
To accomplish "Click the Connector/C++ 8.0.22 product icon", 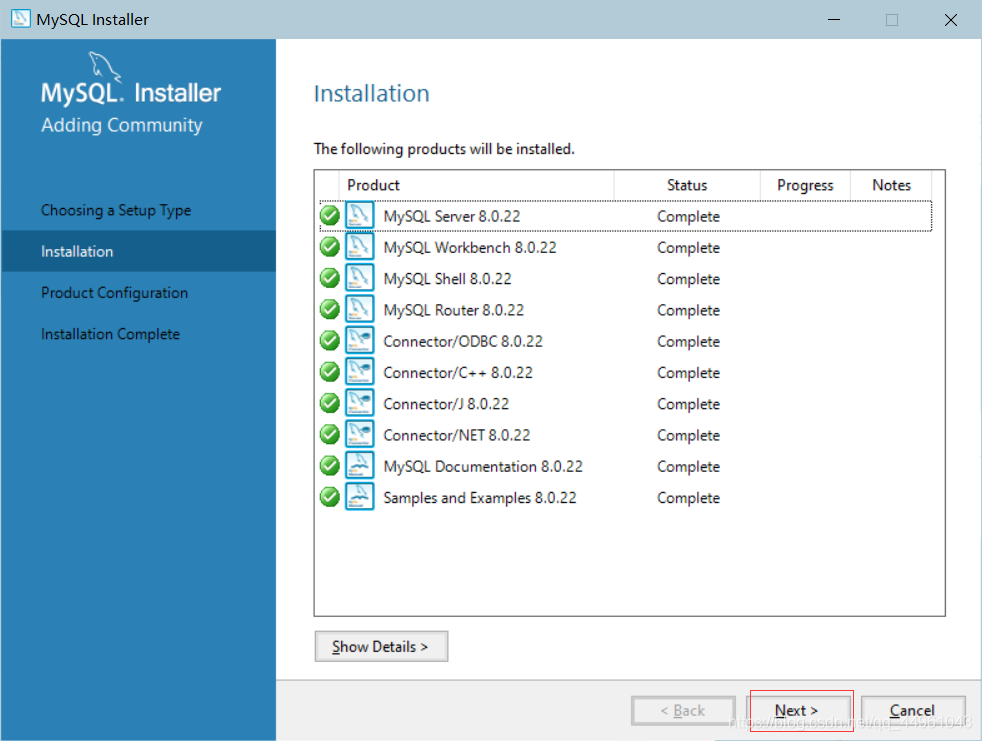I will [x=359, y=372].
